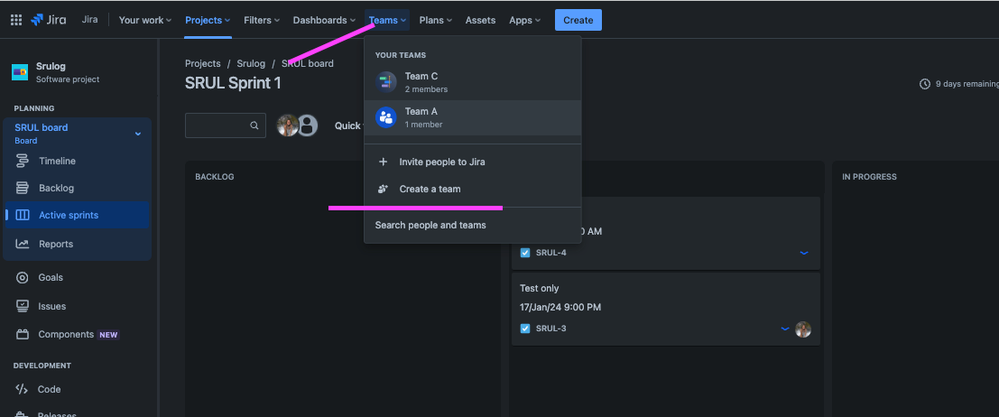Open the Srulog breadcrumb link
Image resolution: width=999 pixels, height=417 pixels.
pyautogui.click(x=251, y=64)
